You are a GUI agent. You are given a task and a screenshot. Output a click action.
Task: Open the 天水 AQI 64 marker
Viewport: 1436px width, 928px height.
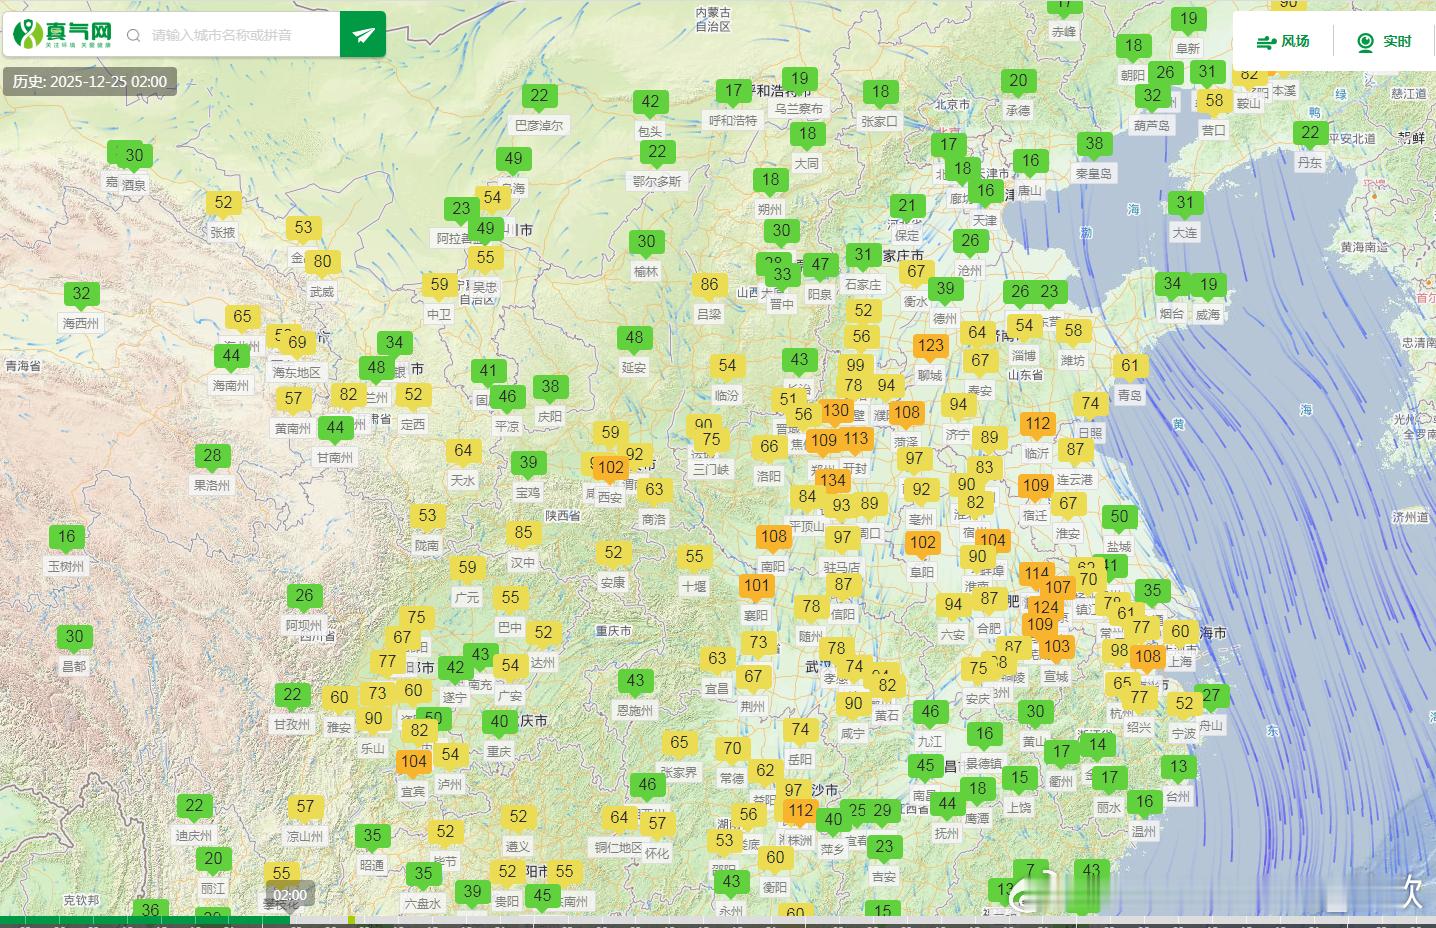click(462, 452)
